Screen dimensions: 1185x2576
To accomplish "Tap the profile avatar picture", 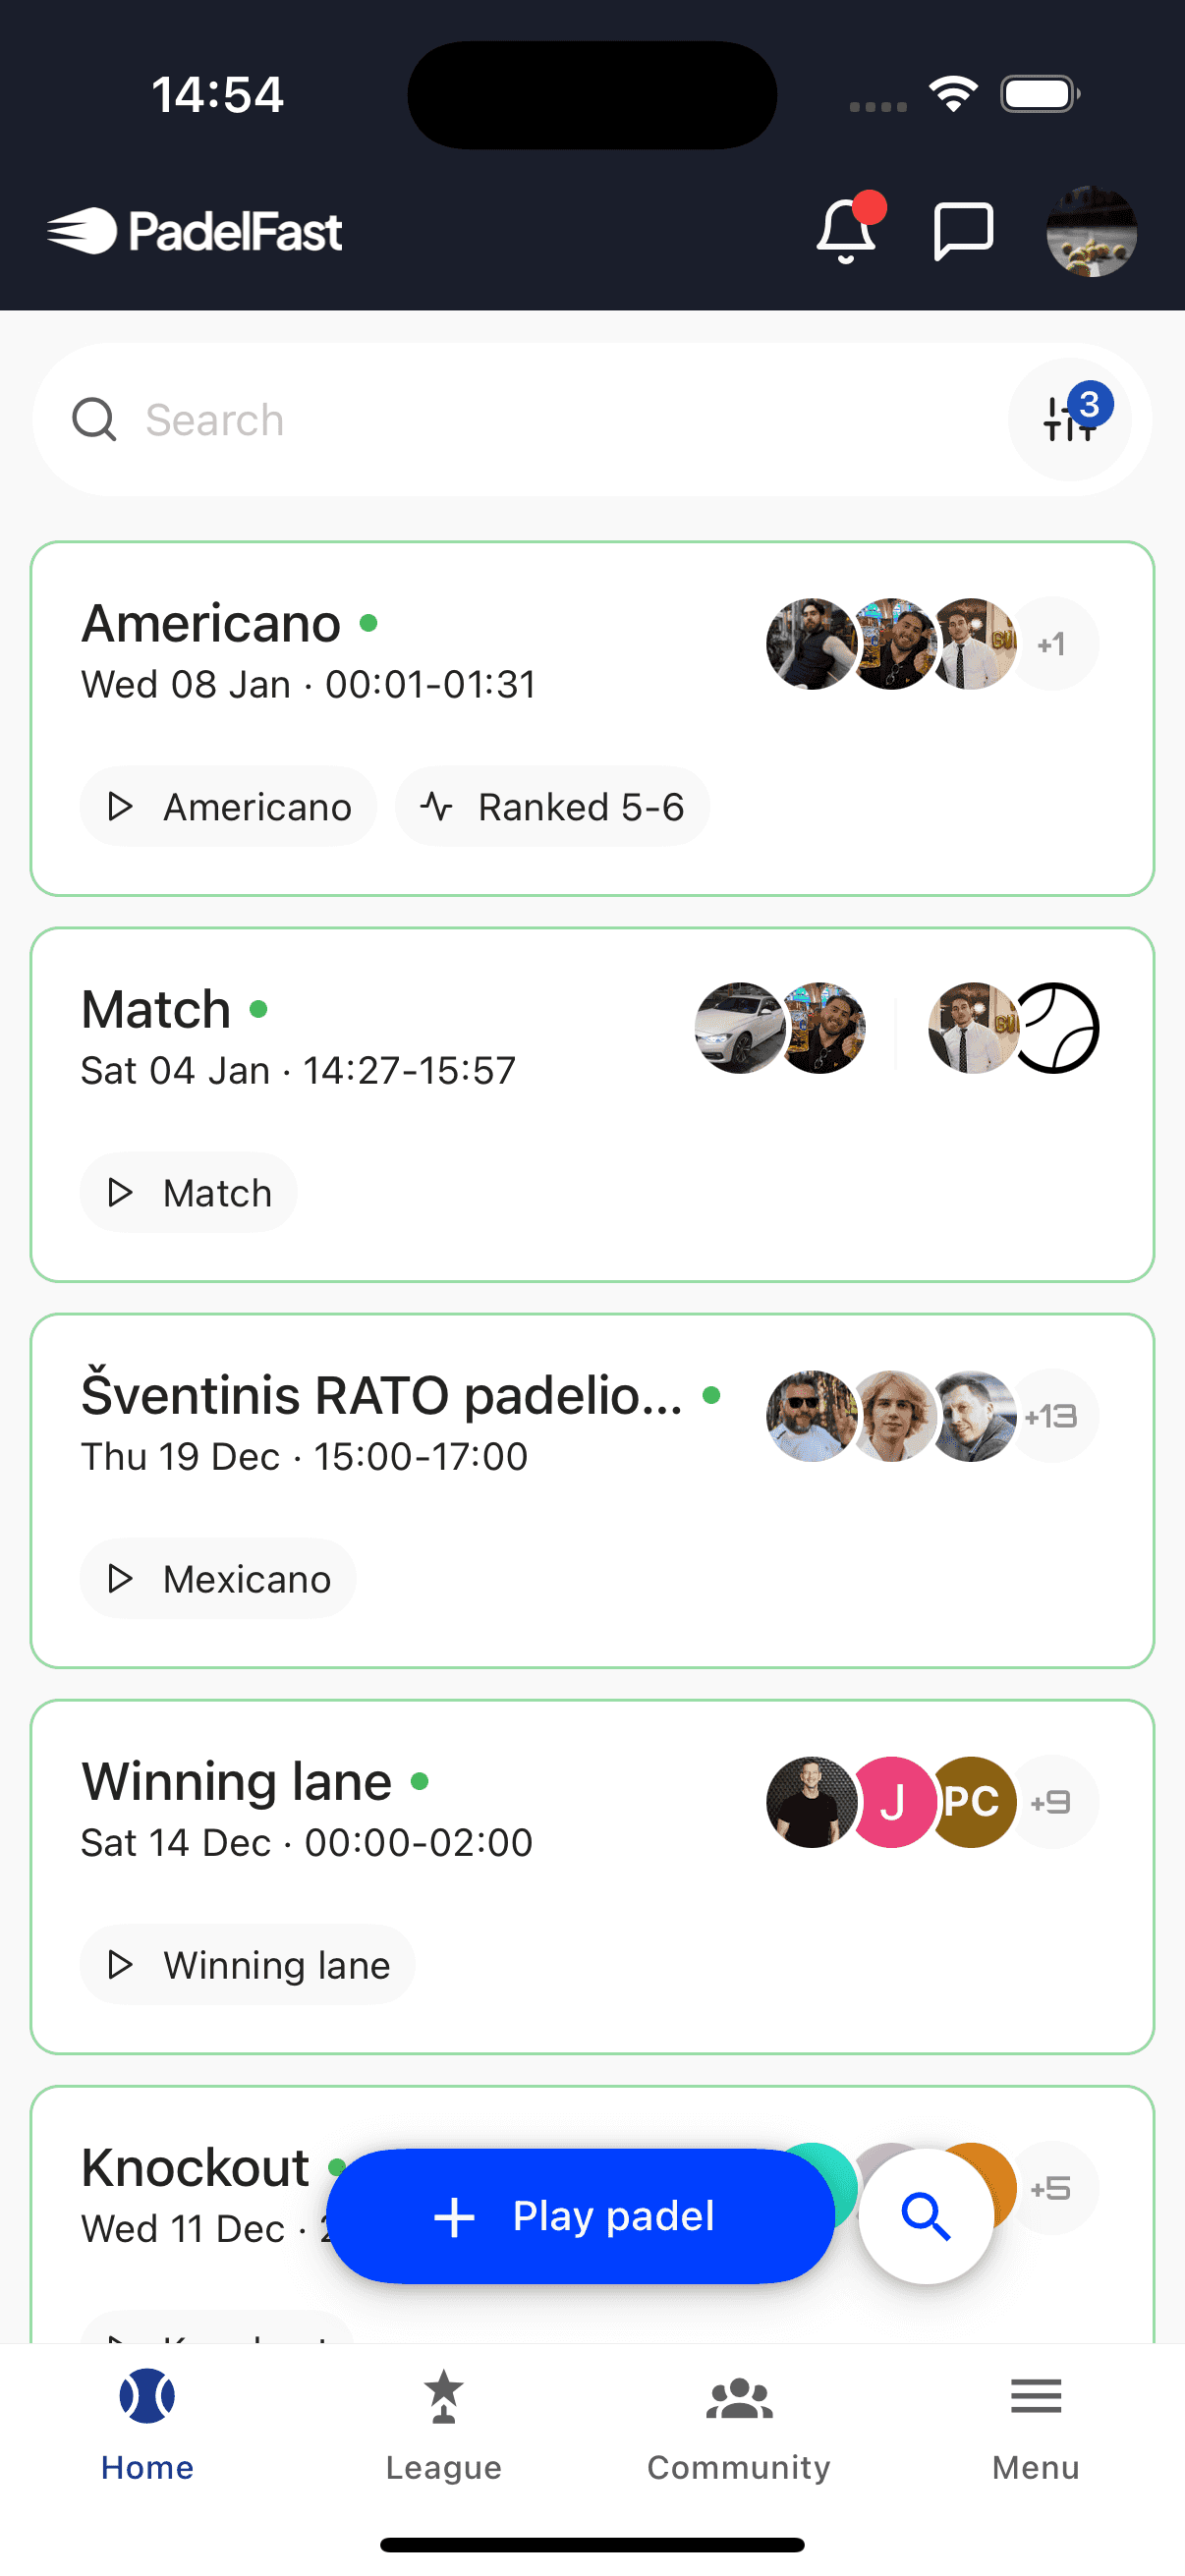I will (1091, 231).
